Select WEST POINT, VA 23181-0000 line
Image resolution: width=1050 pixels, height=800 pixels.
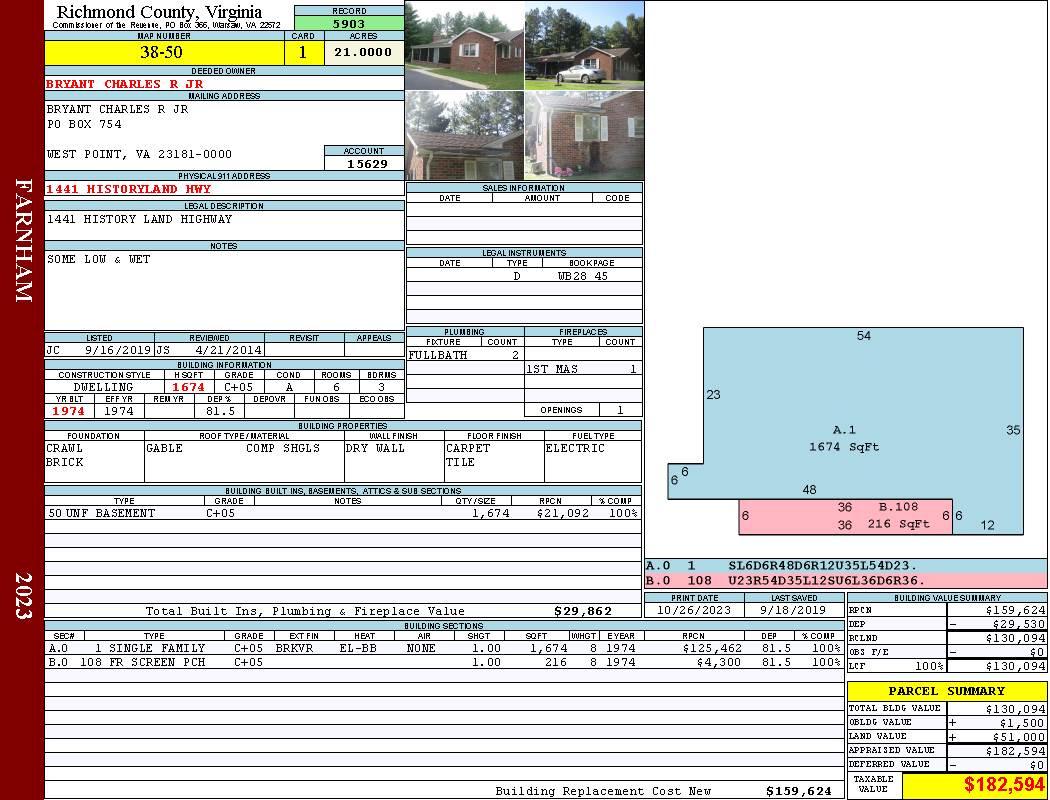[x=139, y=154]
